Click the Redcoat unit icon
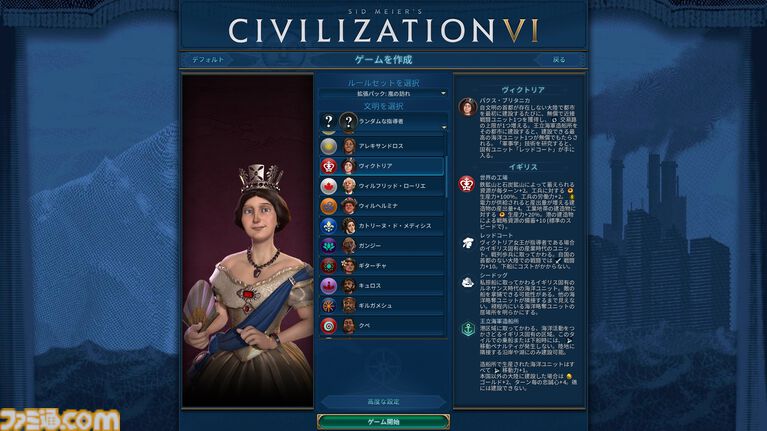 (x=468, y=243)
